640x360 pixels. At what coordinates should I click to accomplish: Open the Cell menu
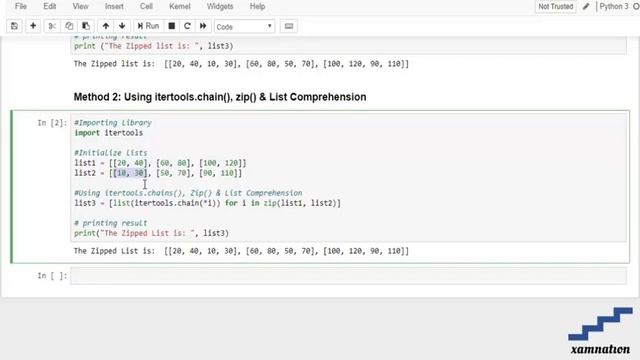point(146,7)
